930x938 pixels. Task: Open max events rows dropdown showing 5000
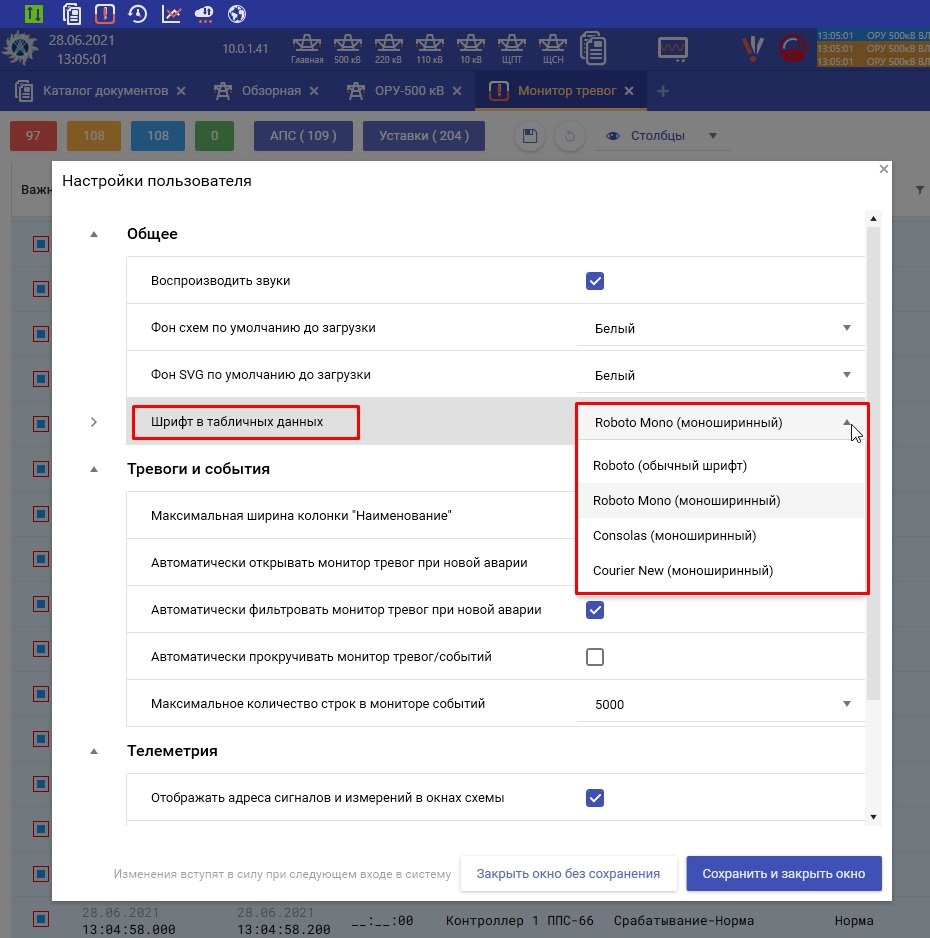coord(720,704)
